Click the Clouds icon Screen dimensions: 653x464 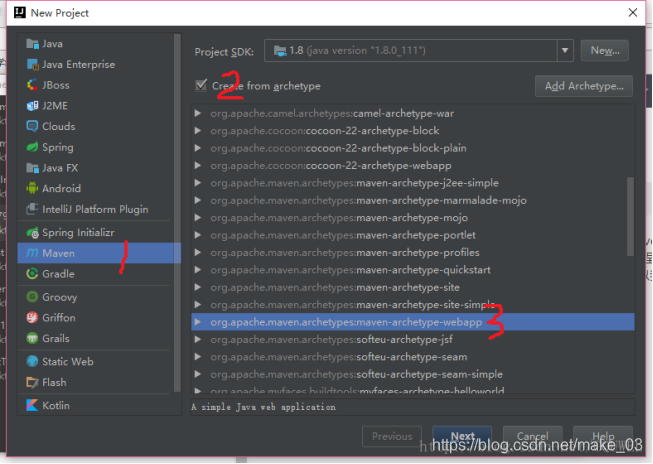coord(32,126)
